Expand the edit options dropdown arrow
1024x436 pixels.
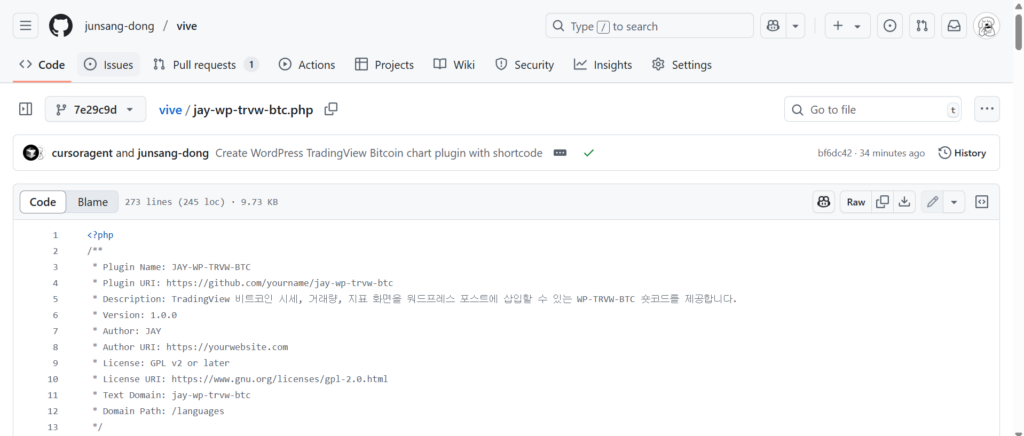tap(954, 202)
